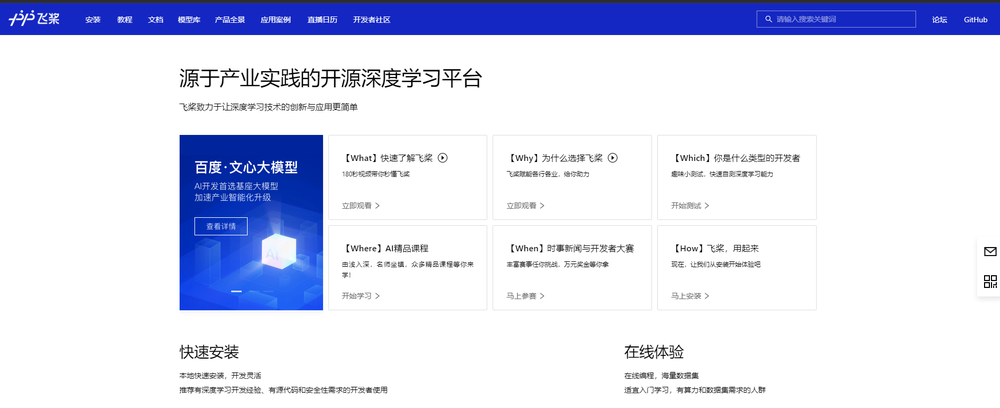
Task: Click the 快速安装 section heading
Action: 209,352
